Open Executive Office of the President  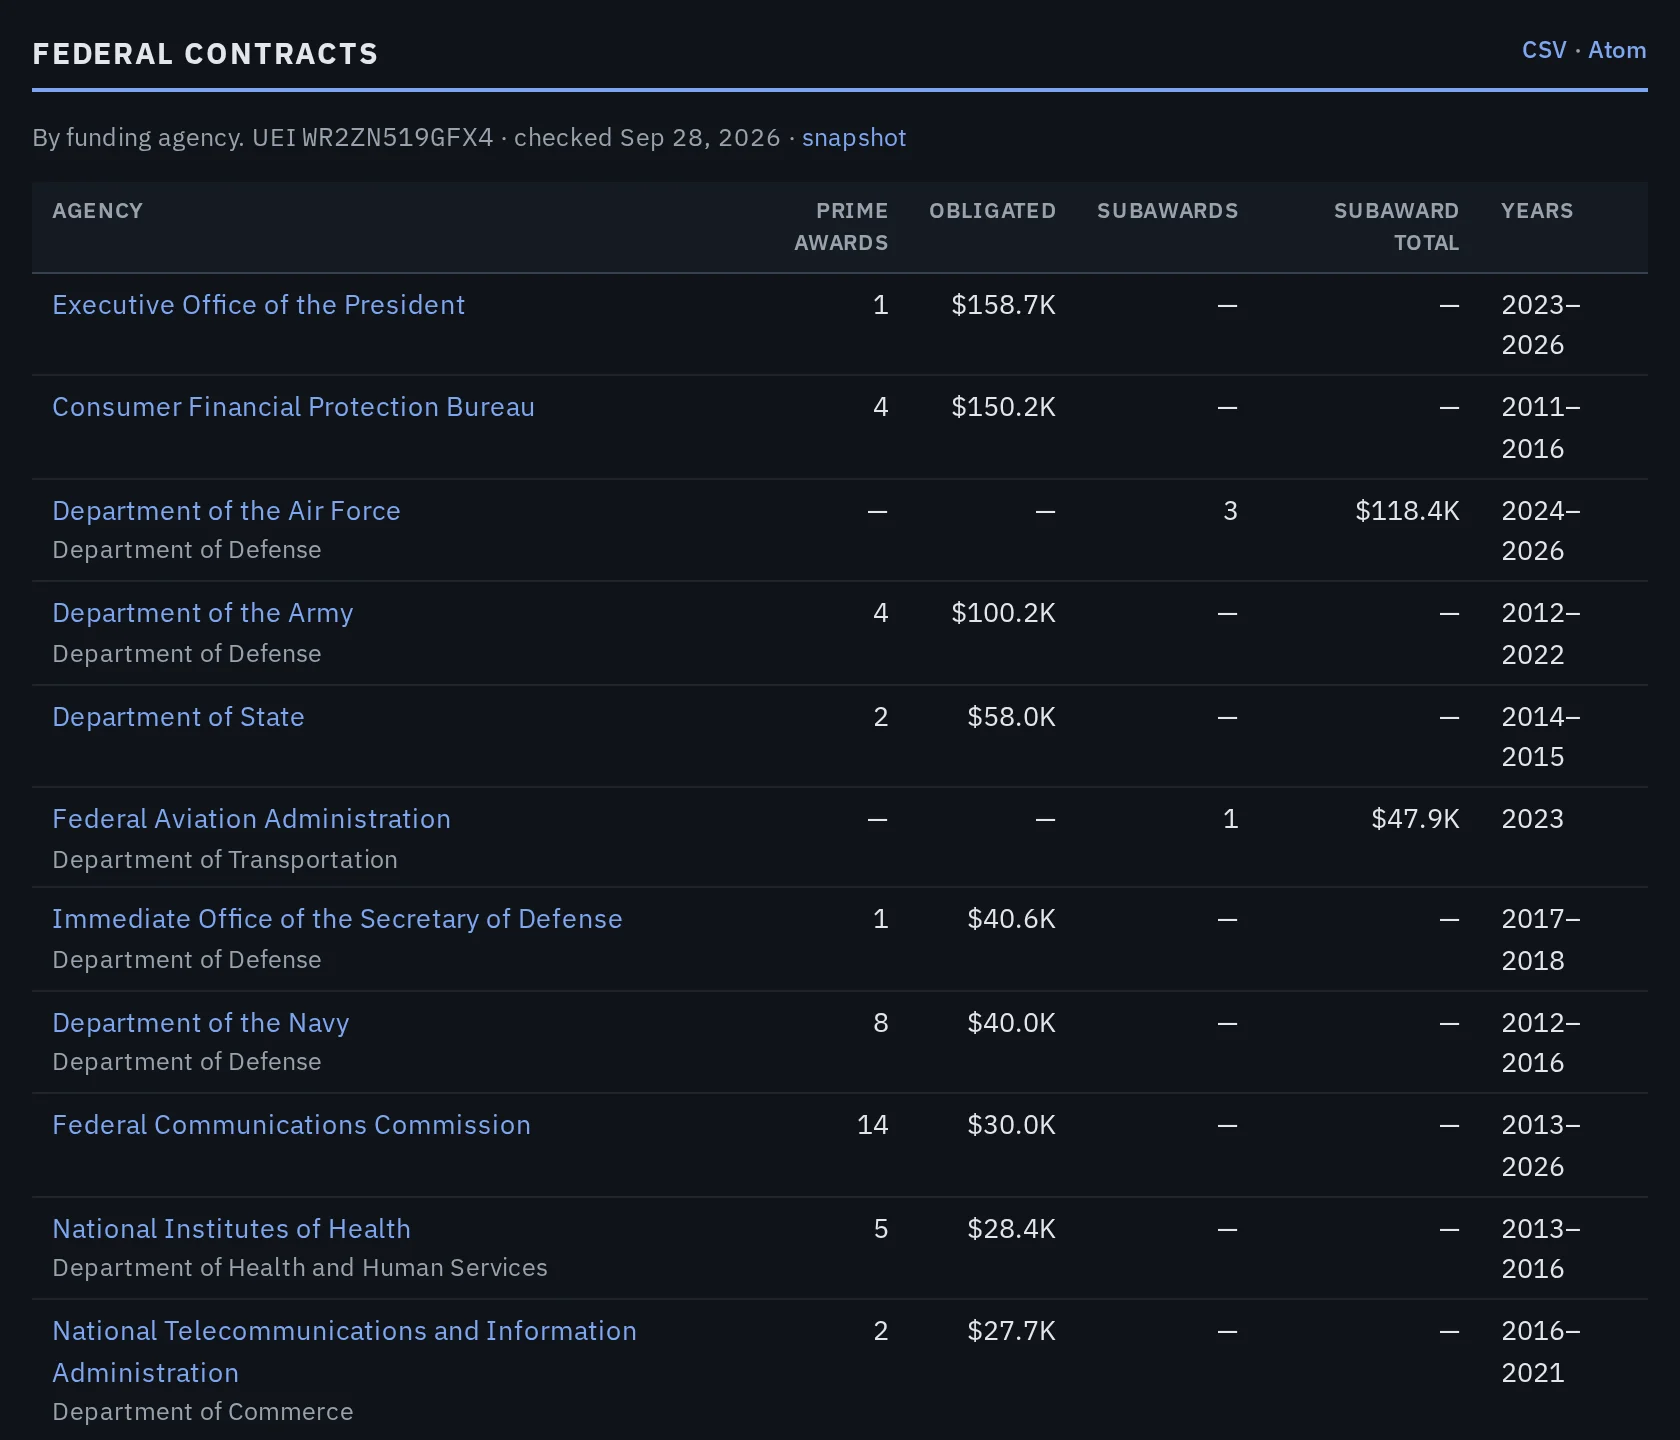coord(259,305)
